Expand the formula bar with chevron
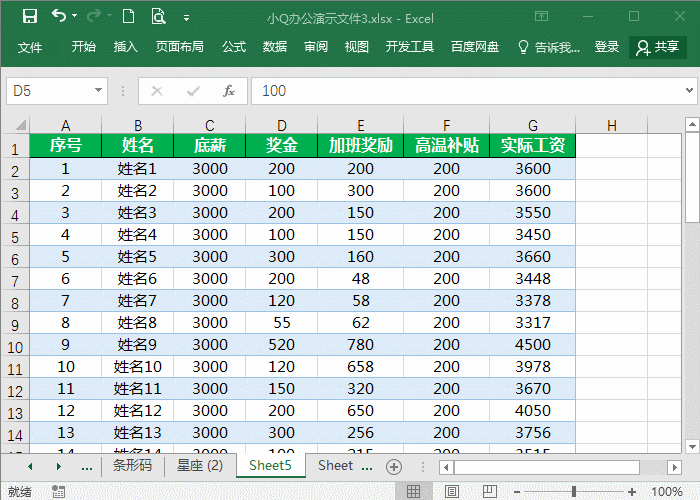 coord(689,91)
